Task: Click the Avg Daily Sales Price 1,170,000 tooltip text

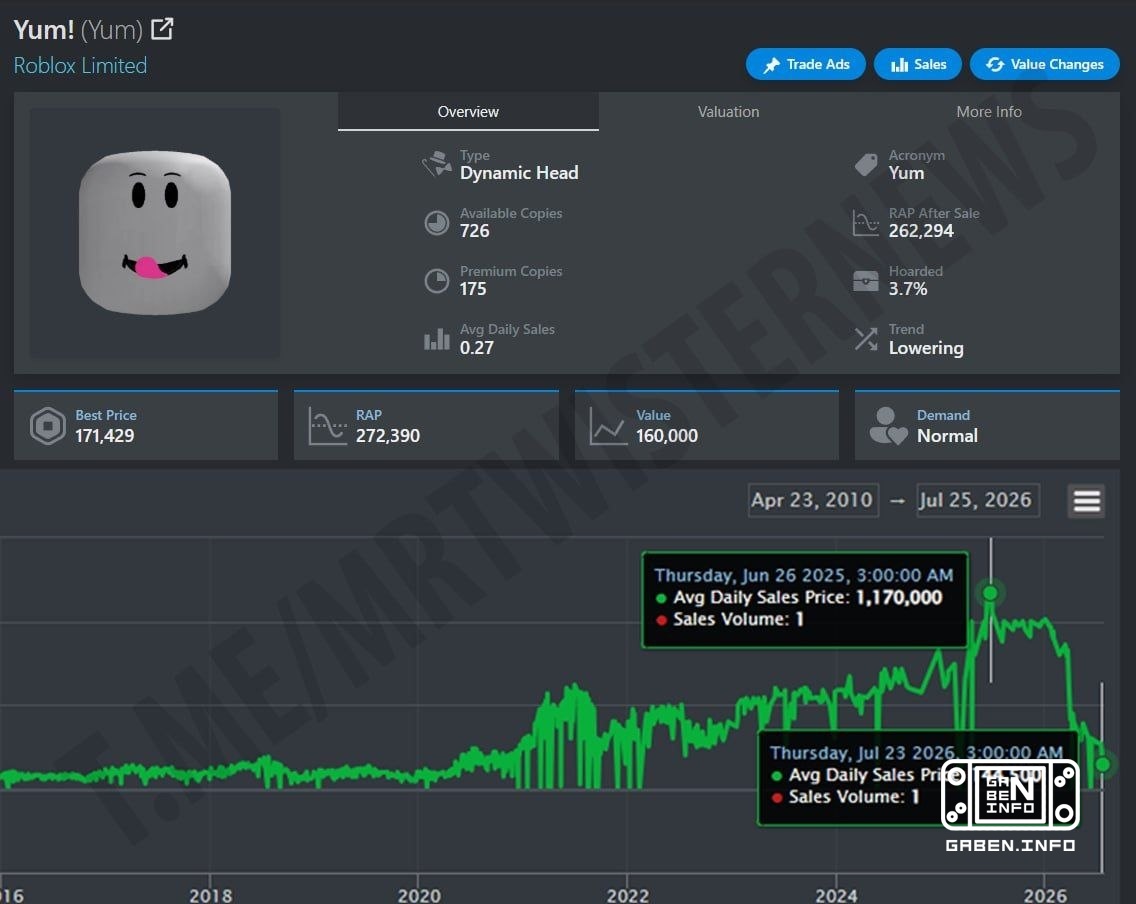Action: click(807, 598)
